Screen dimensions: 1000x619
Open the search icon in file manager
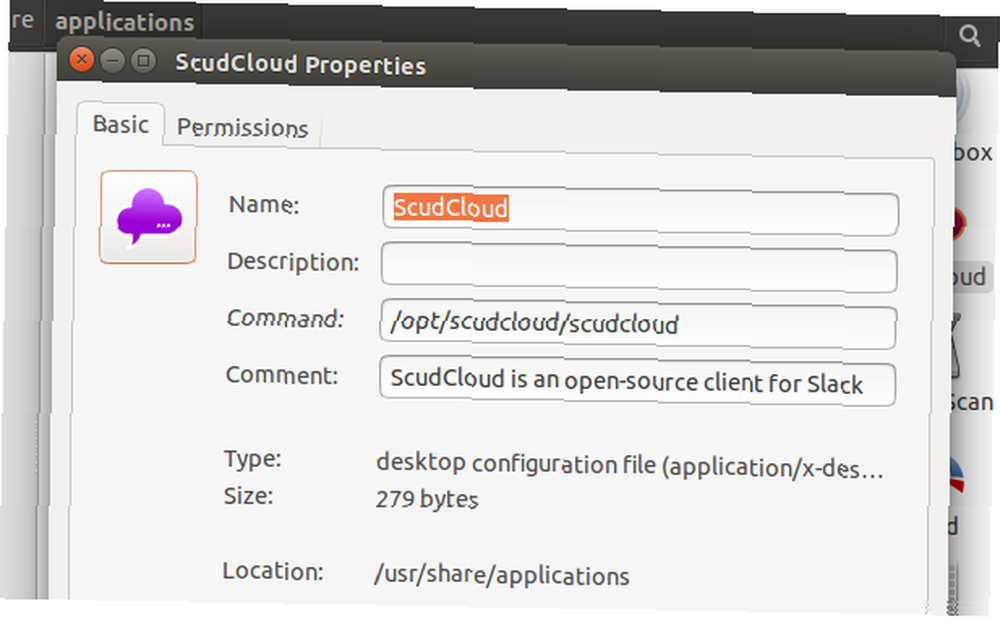click(969, 36)
